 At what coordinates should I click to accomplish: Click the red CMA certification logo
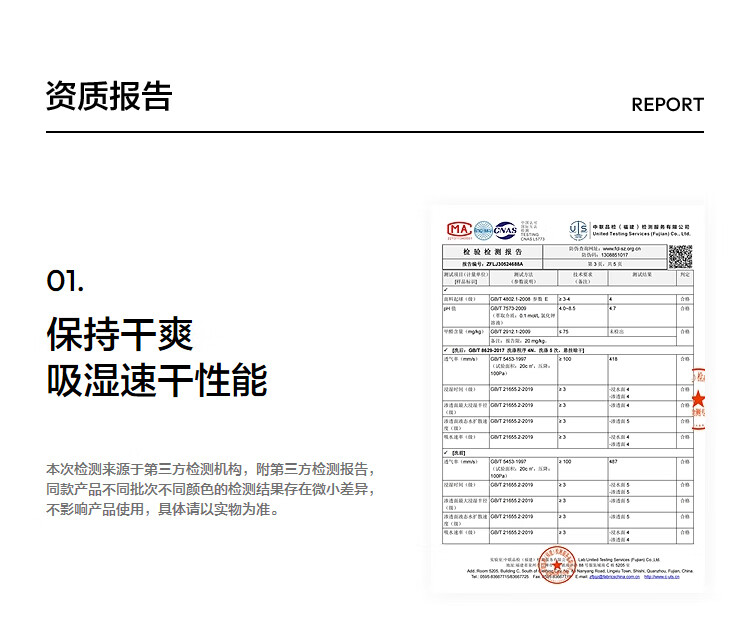(459, 230)
